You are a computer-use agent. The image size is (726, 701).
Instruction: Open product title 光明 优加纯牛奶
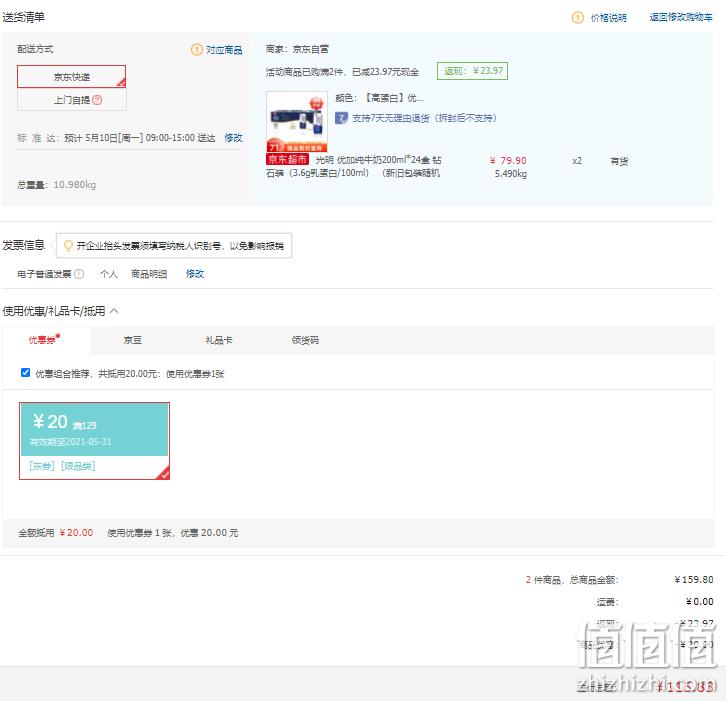[x=354, y=166]
